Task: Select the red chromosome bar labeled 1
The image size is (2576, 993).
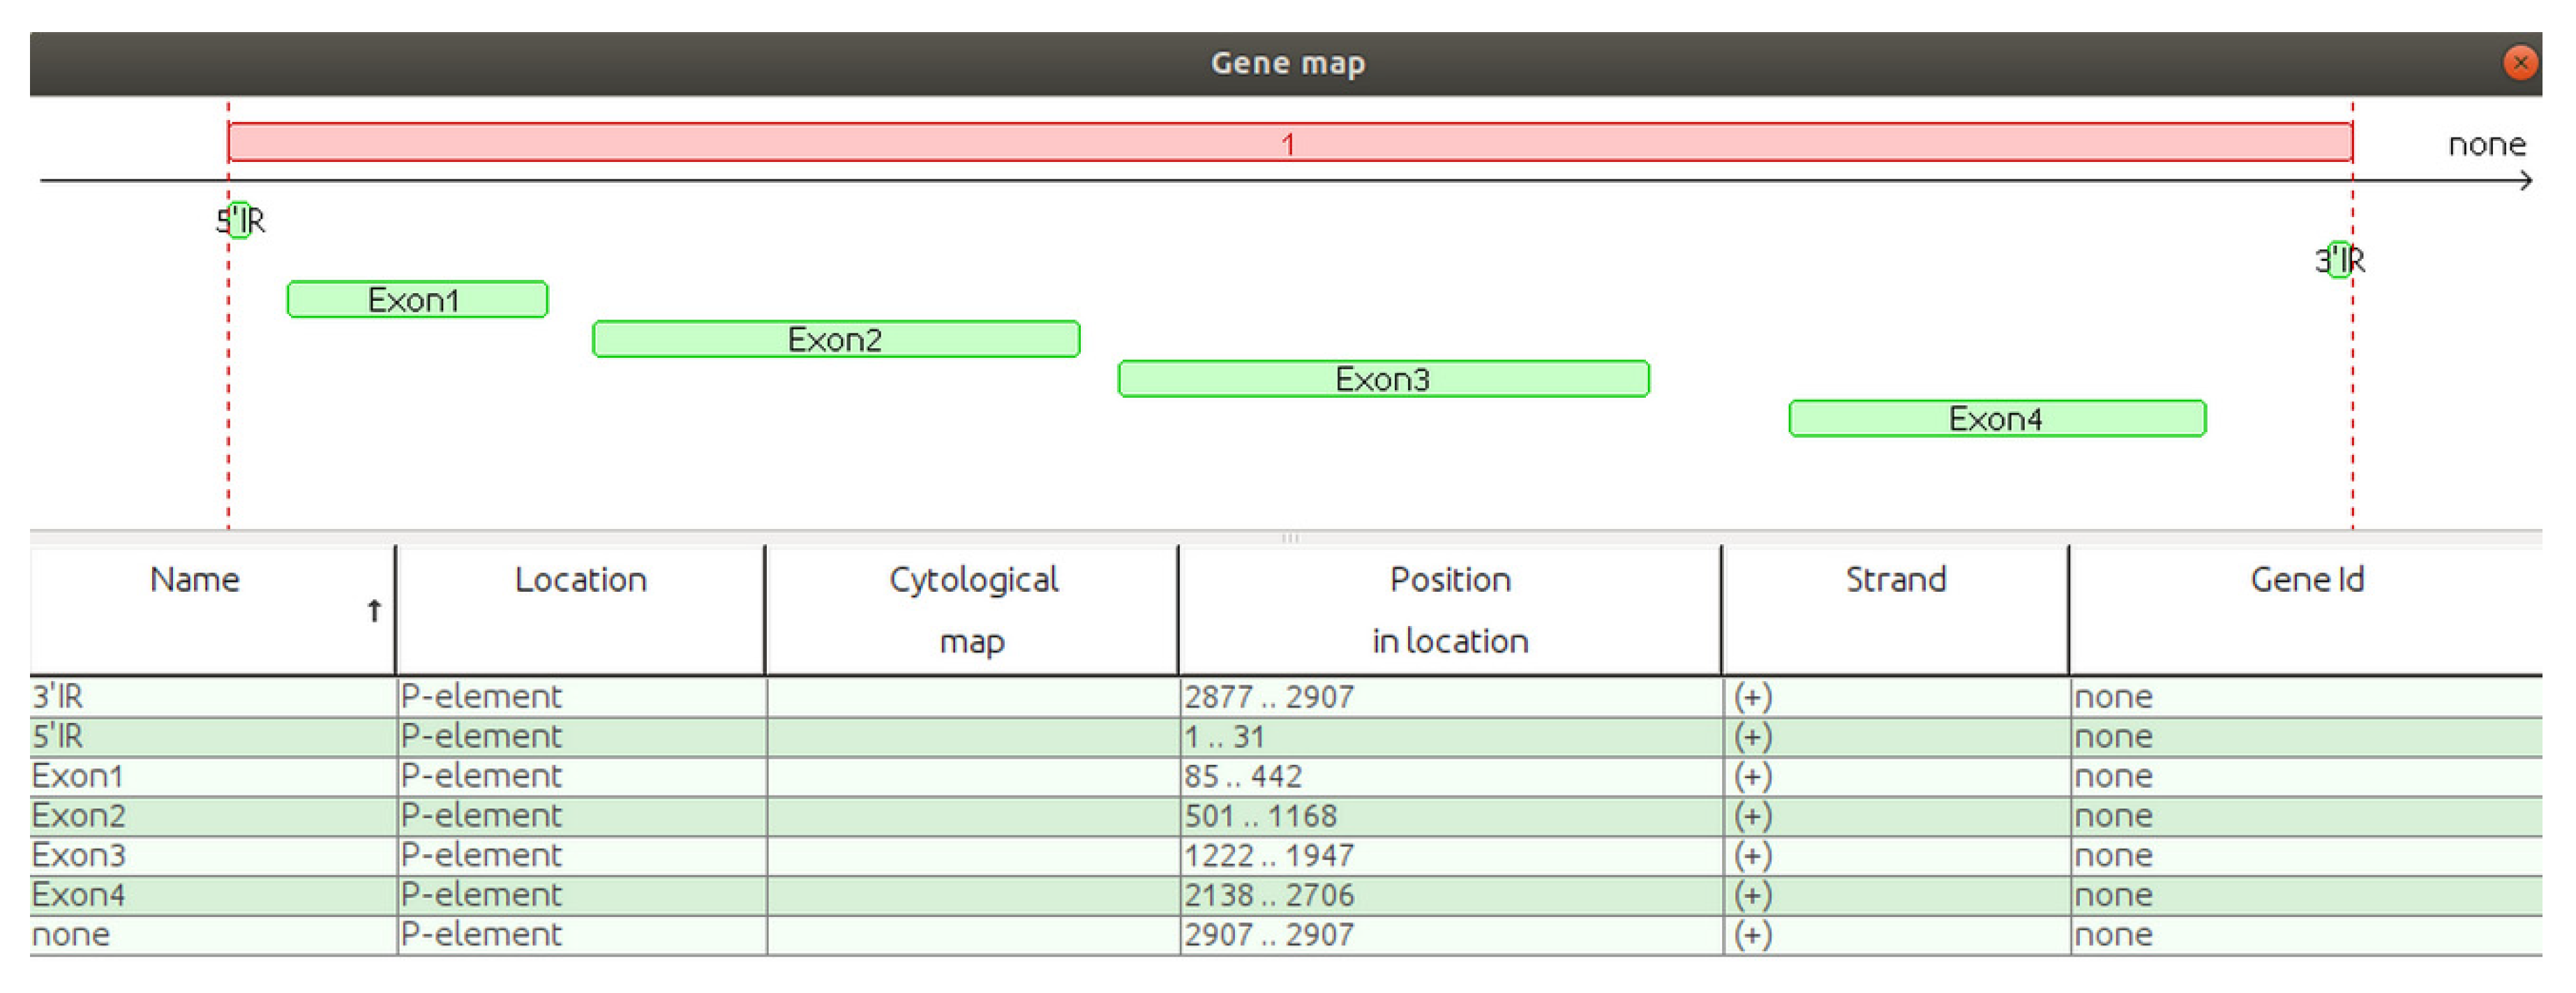Action: pos(1289,143)
